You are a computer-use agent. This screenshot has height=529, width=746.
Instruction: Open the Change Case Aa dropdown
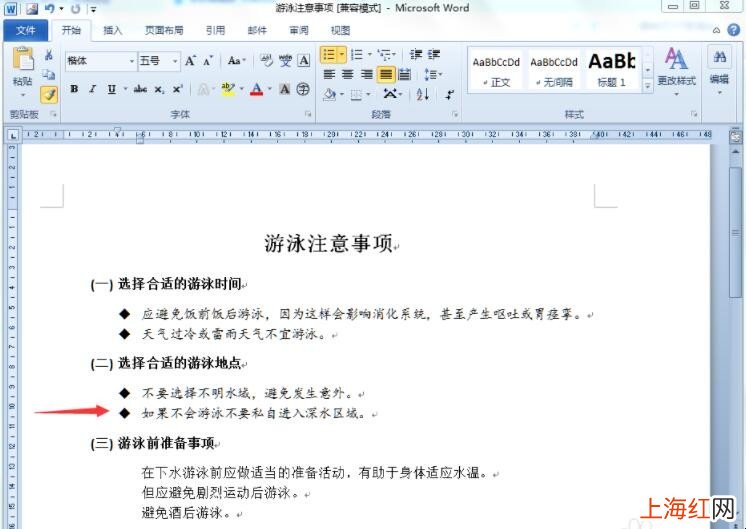pos(236,61)
